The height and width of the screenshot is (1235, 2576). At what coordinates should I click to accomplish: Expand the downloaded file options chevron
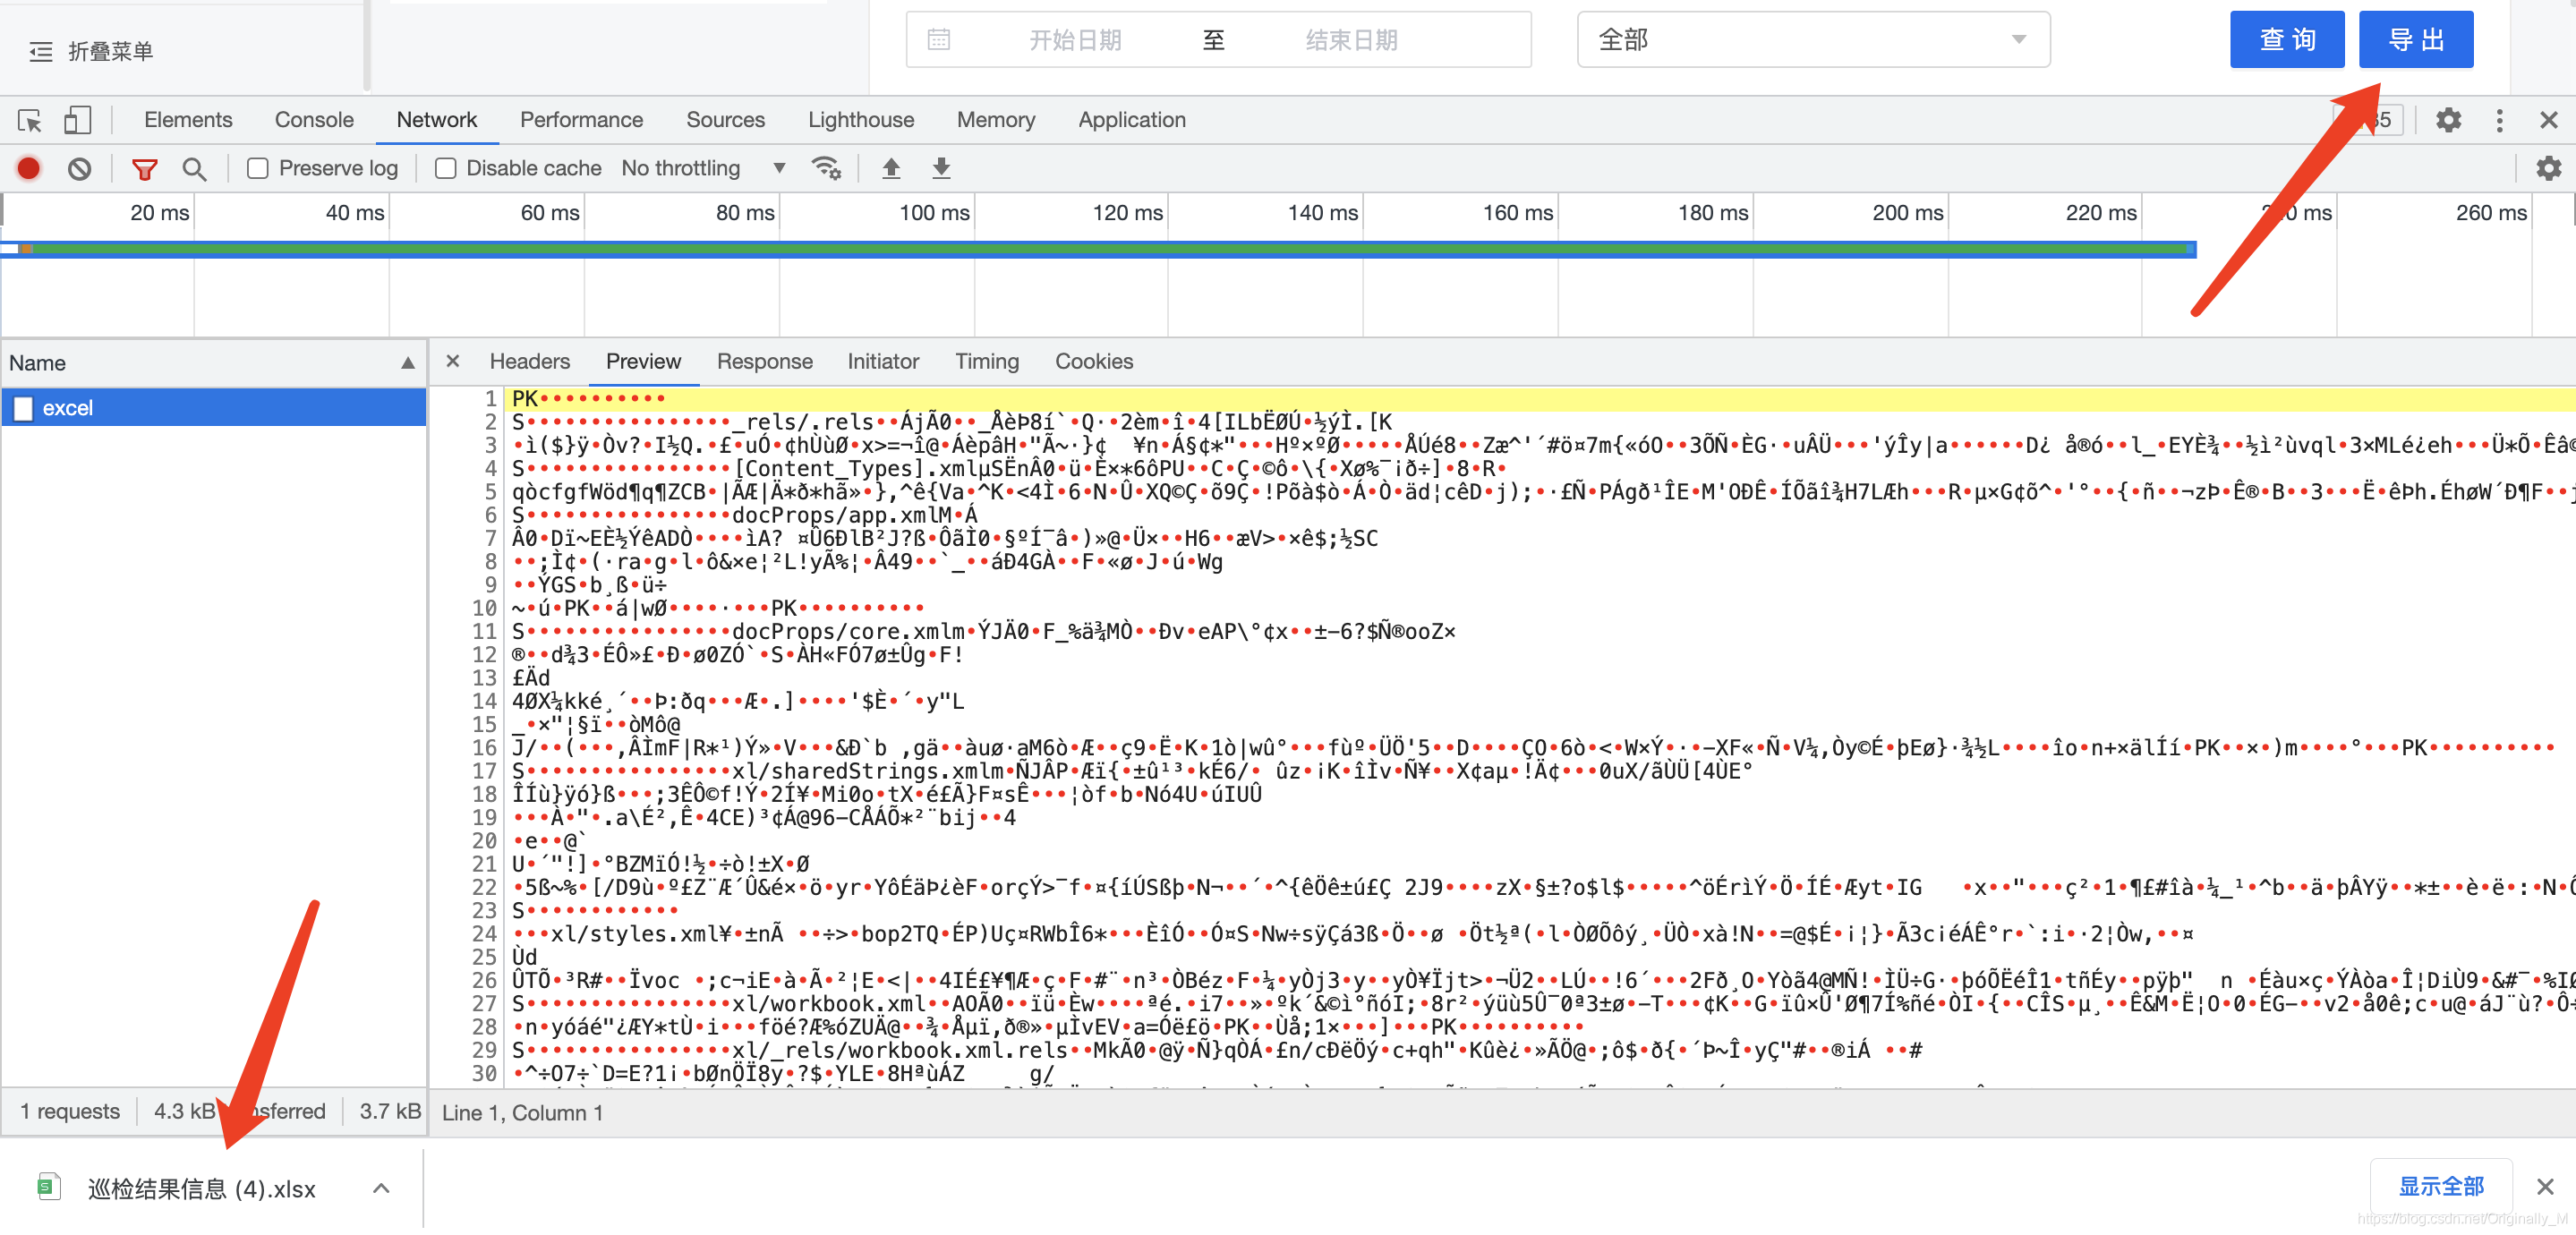381,1188
